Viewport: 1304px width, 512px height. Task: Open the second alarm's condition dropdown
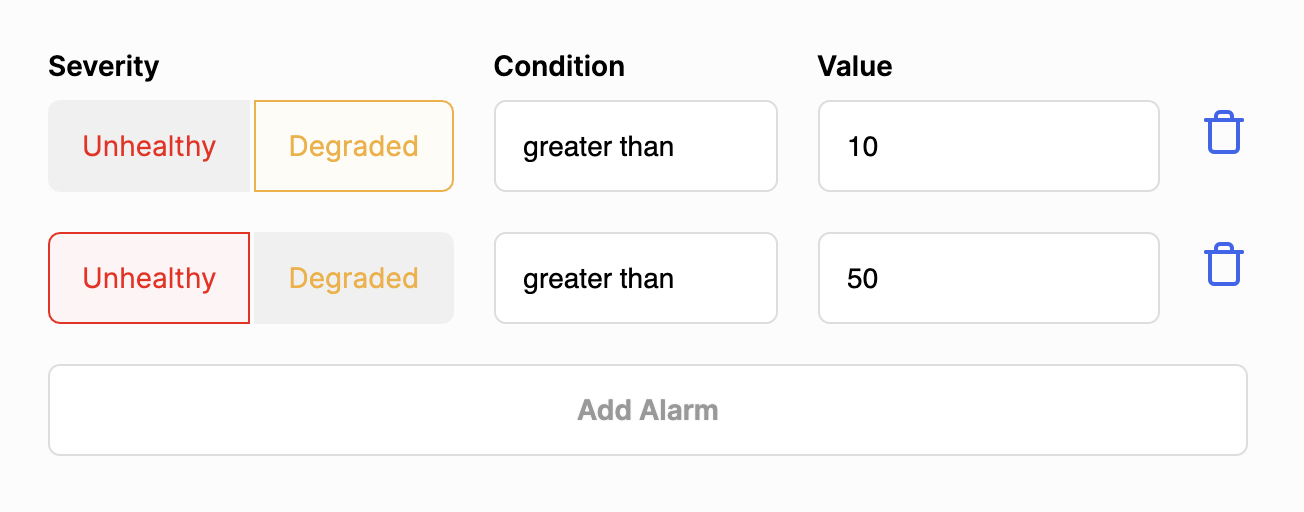(x=636, y=278)
